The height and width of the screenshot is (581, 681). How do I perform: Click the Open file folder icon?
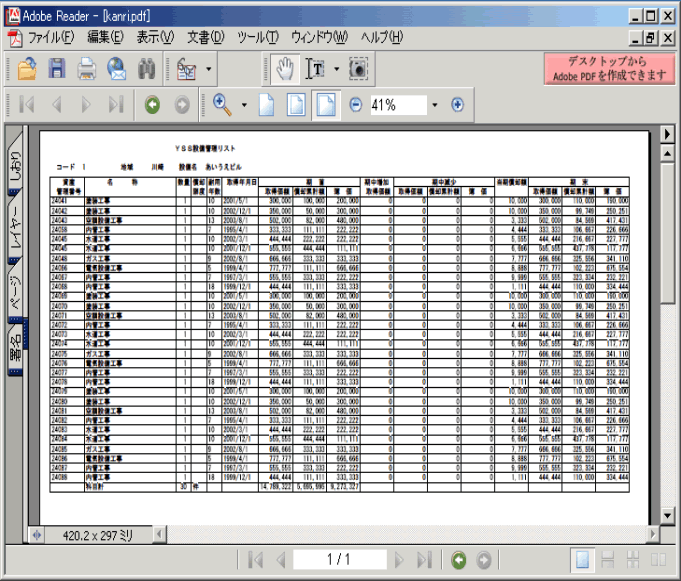click(27, 69)
